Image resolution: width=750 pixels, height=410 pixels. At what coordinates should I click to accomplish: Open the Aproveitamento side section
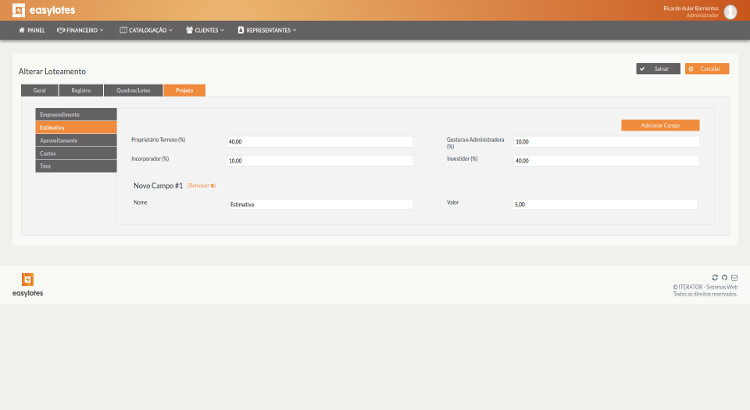[x=76, y=140]
